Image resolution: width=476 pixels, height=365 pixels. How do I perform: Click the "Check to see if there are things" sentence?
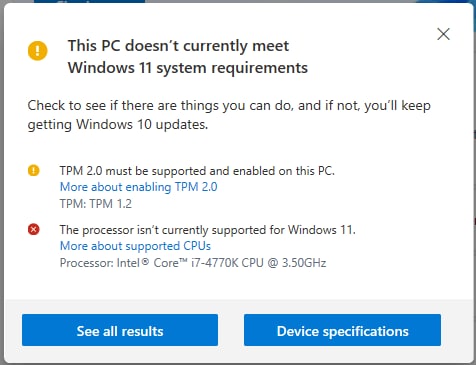[229, 106]
